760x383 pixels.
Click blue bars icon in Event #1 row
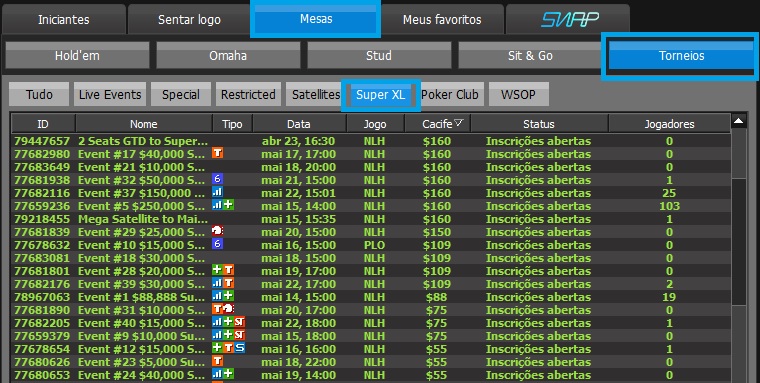click(218, 296)
